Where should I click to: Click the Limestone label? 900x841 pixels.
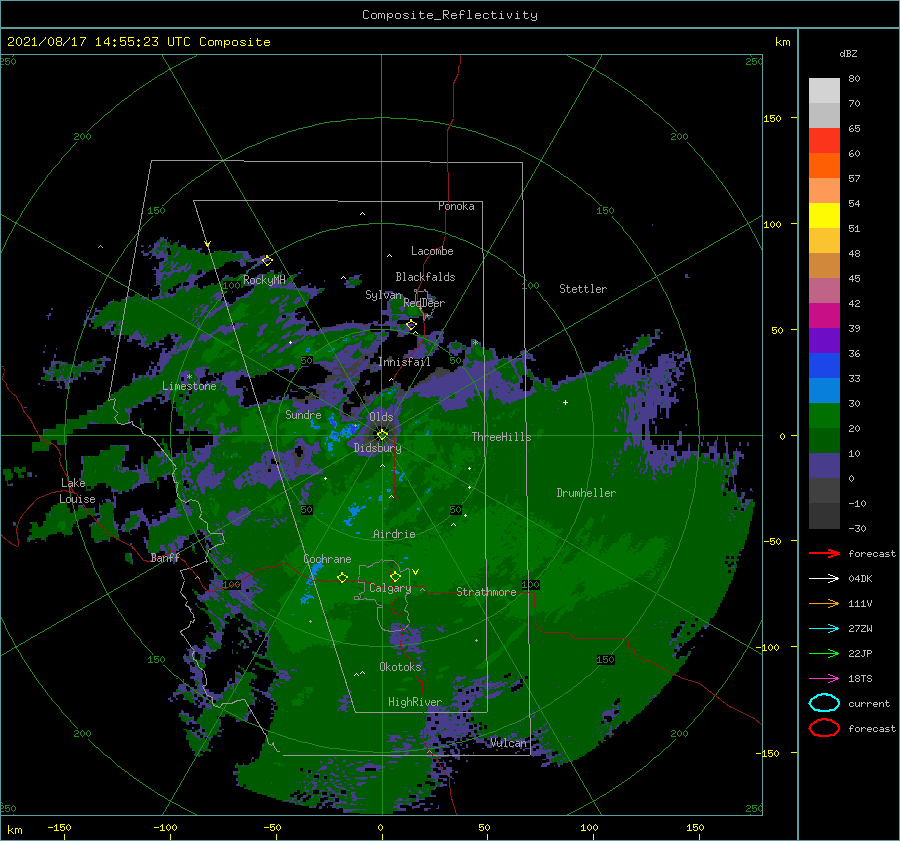(x=189, y=386)
